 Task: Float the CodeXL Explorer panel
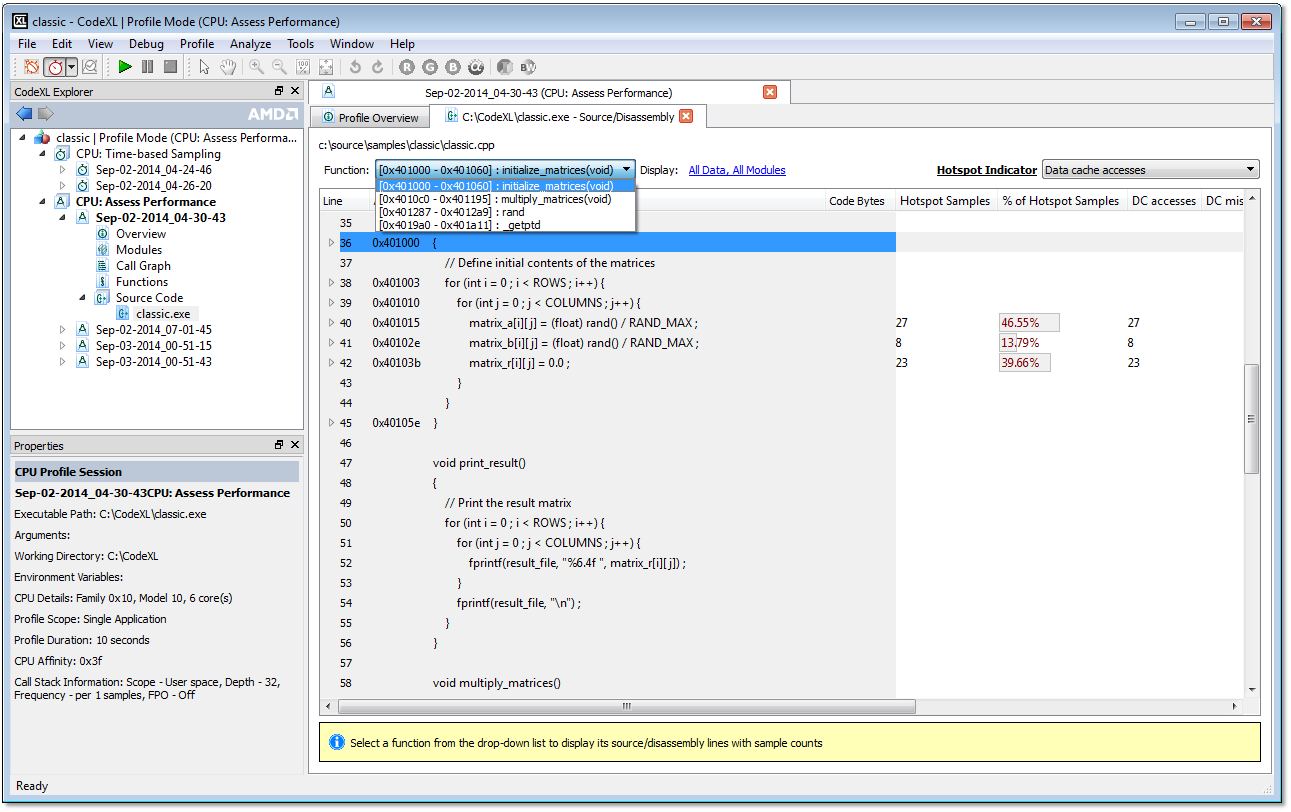[279, 92]
